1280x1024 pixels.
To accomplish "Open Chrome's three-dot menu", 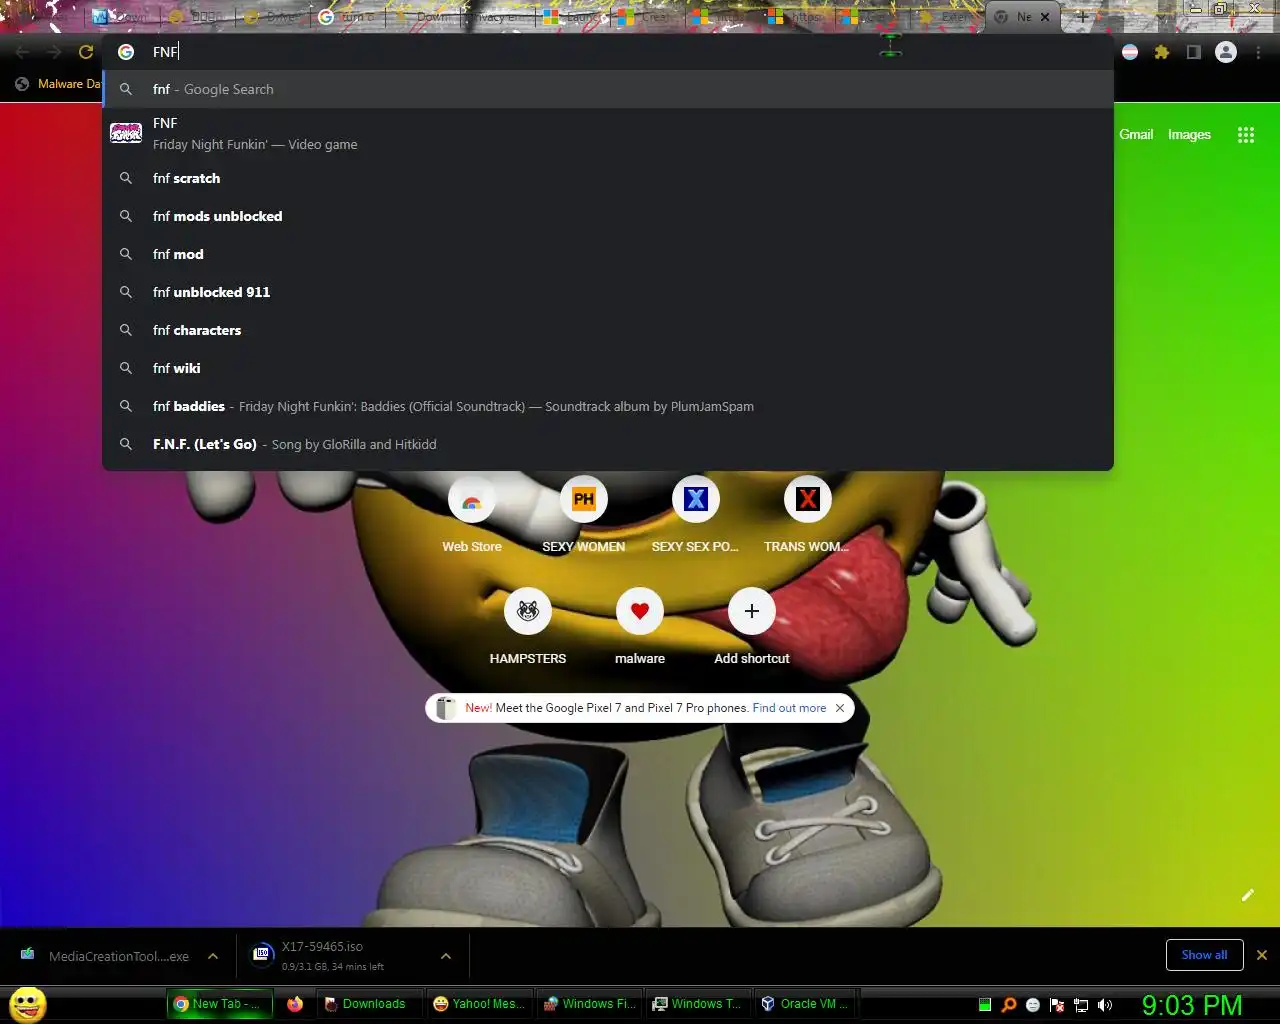I will click(x=1258, y=52).
